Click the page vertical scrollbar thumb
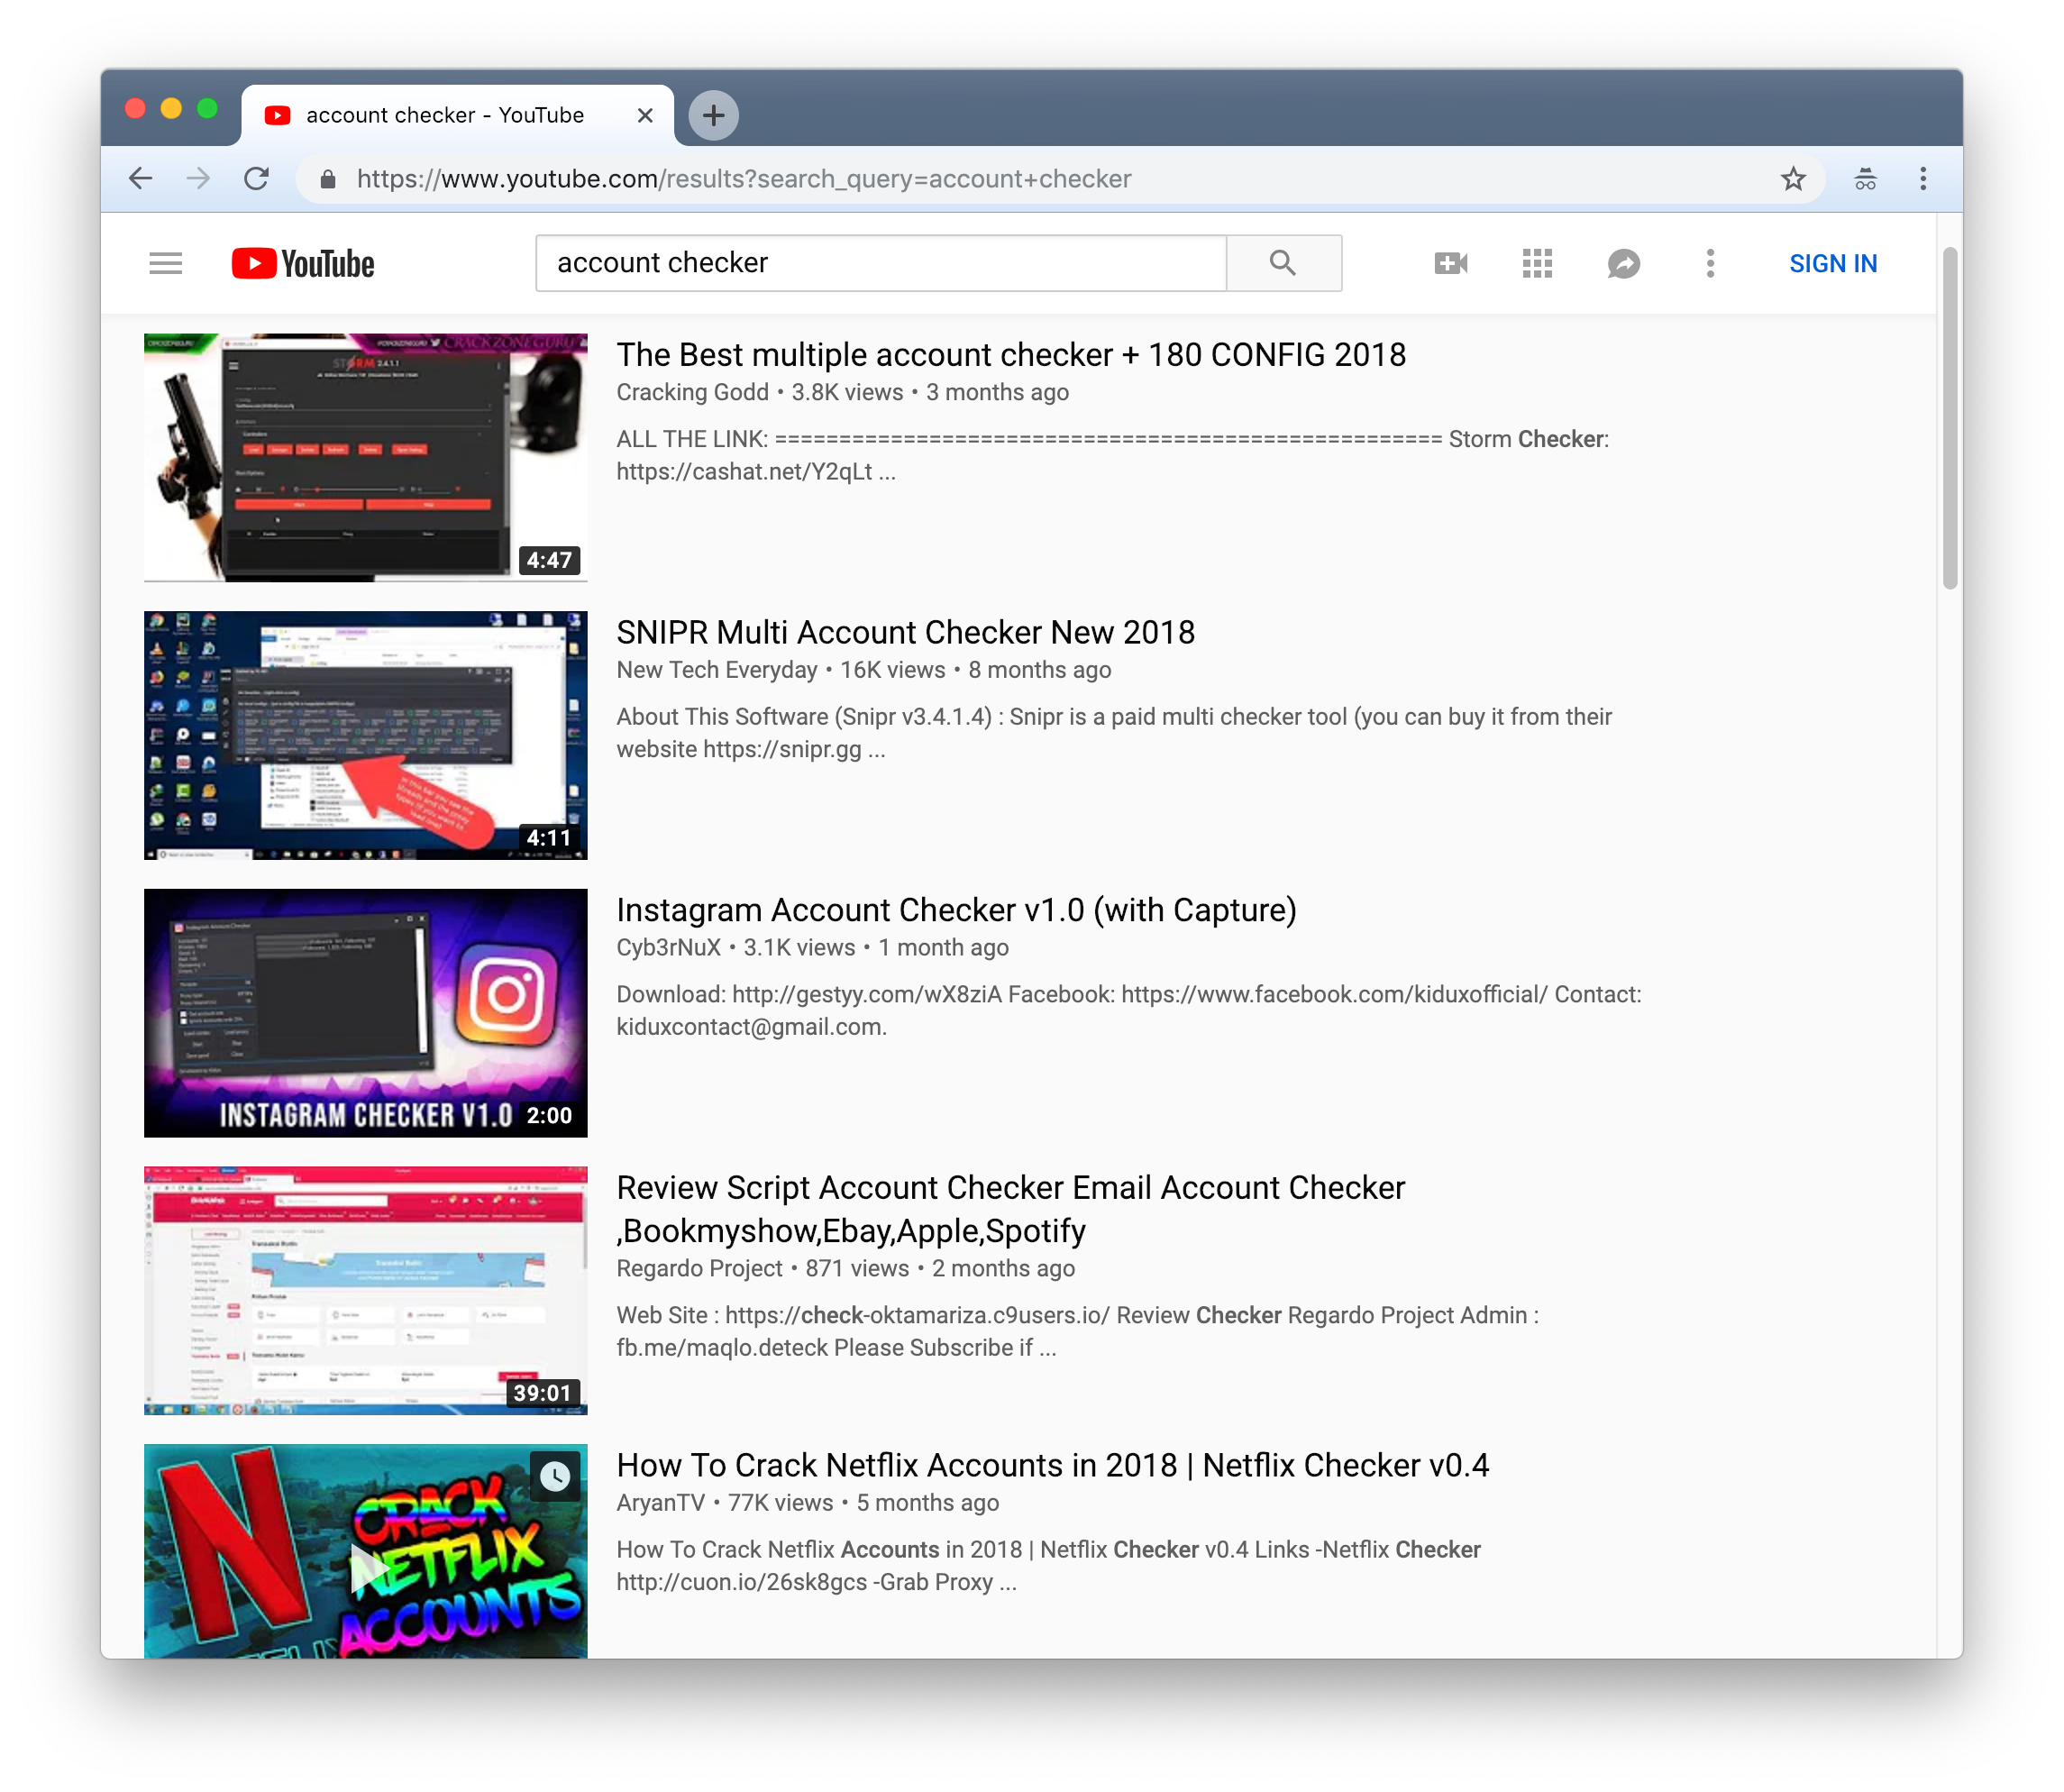This screenshot has height=1792, width=2064. point(1949,418)
